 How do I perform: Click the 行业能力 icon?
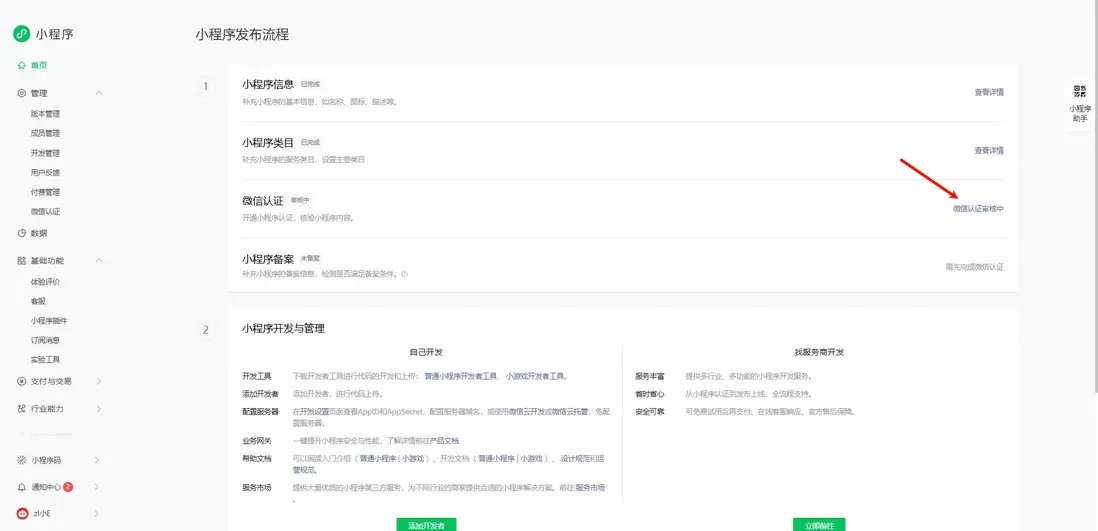click(x=22, y=408)
